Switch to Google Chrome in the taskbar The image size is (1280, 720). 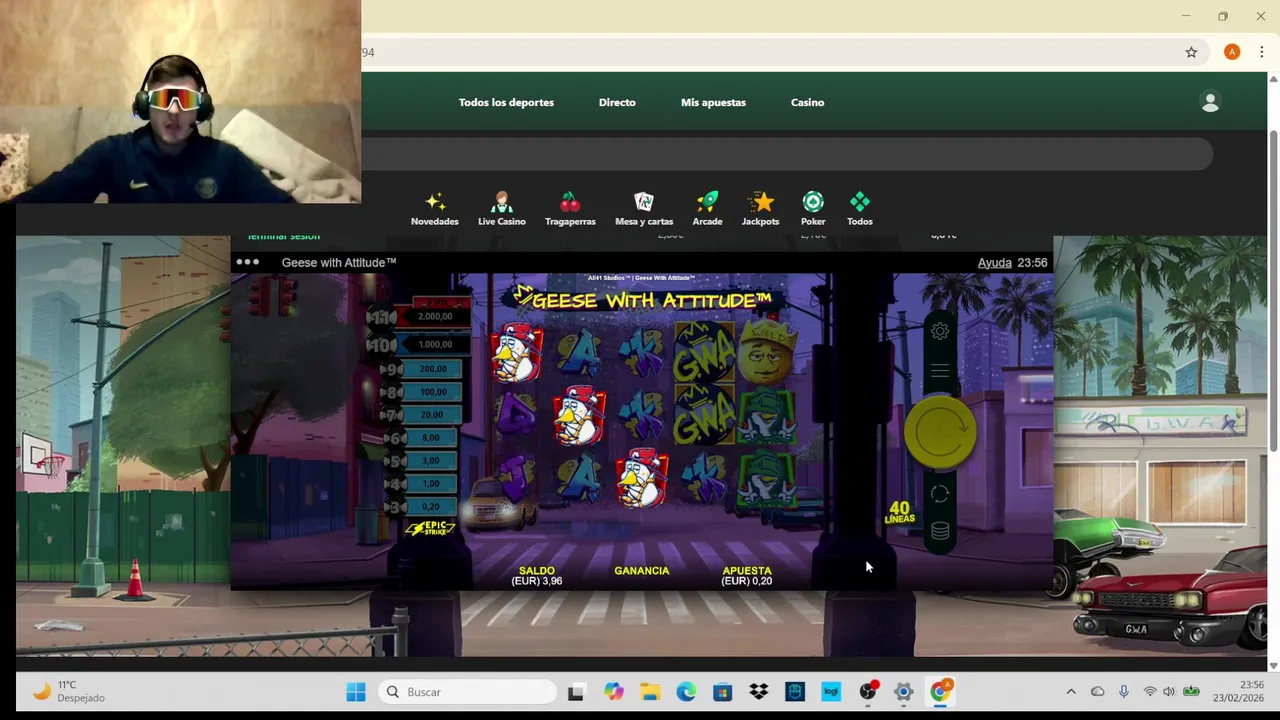pyautogui.click(x=940, y=691)
